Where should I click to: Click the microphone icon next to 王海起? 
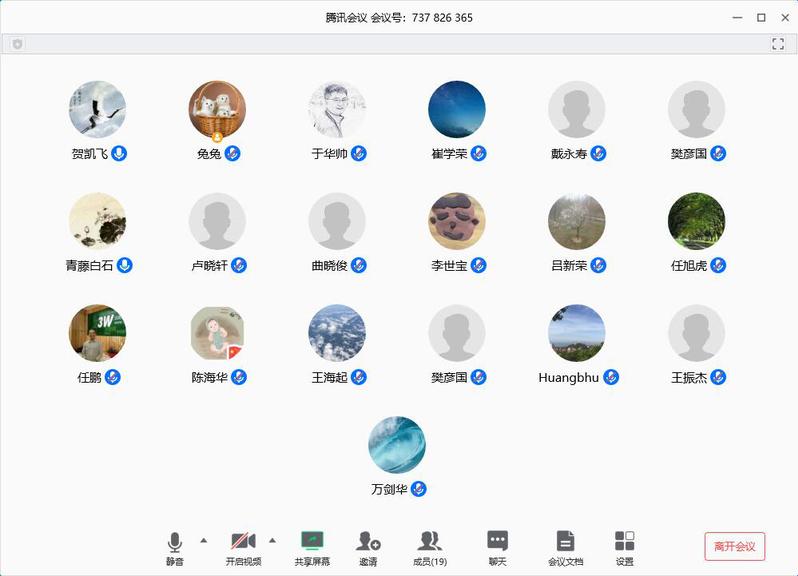[x=359, y=377]
